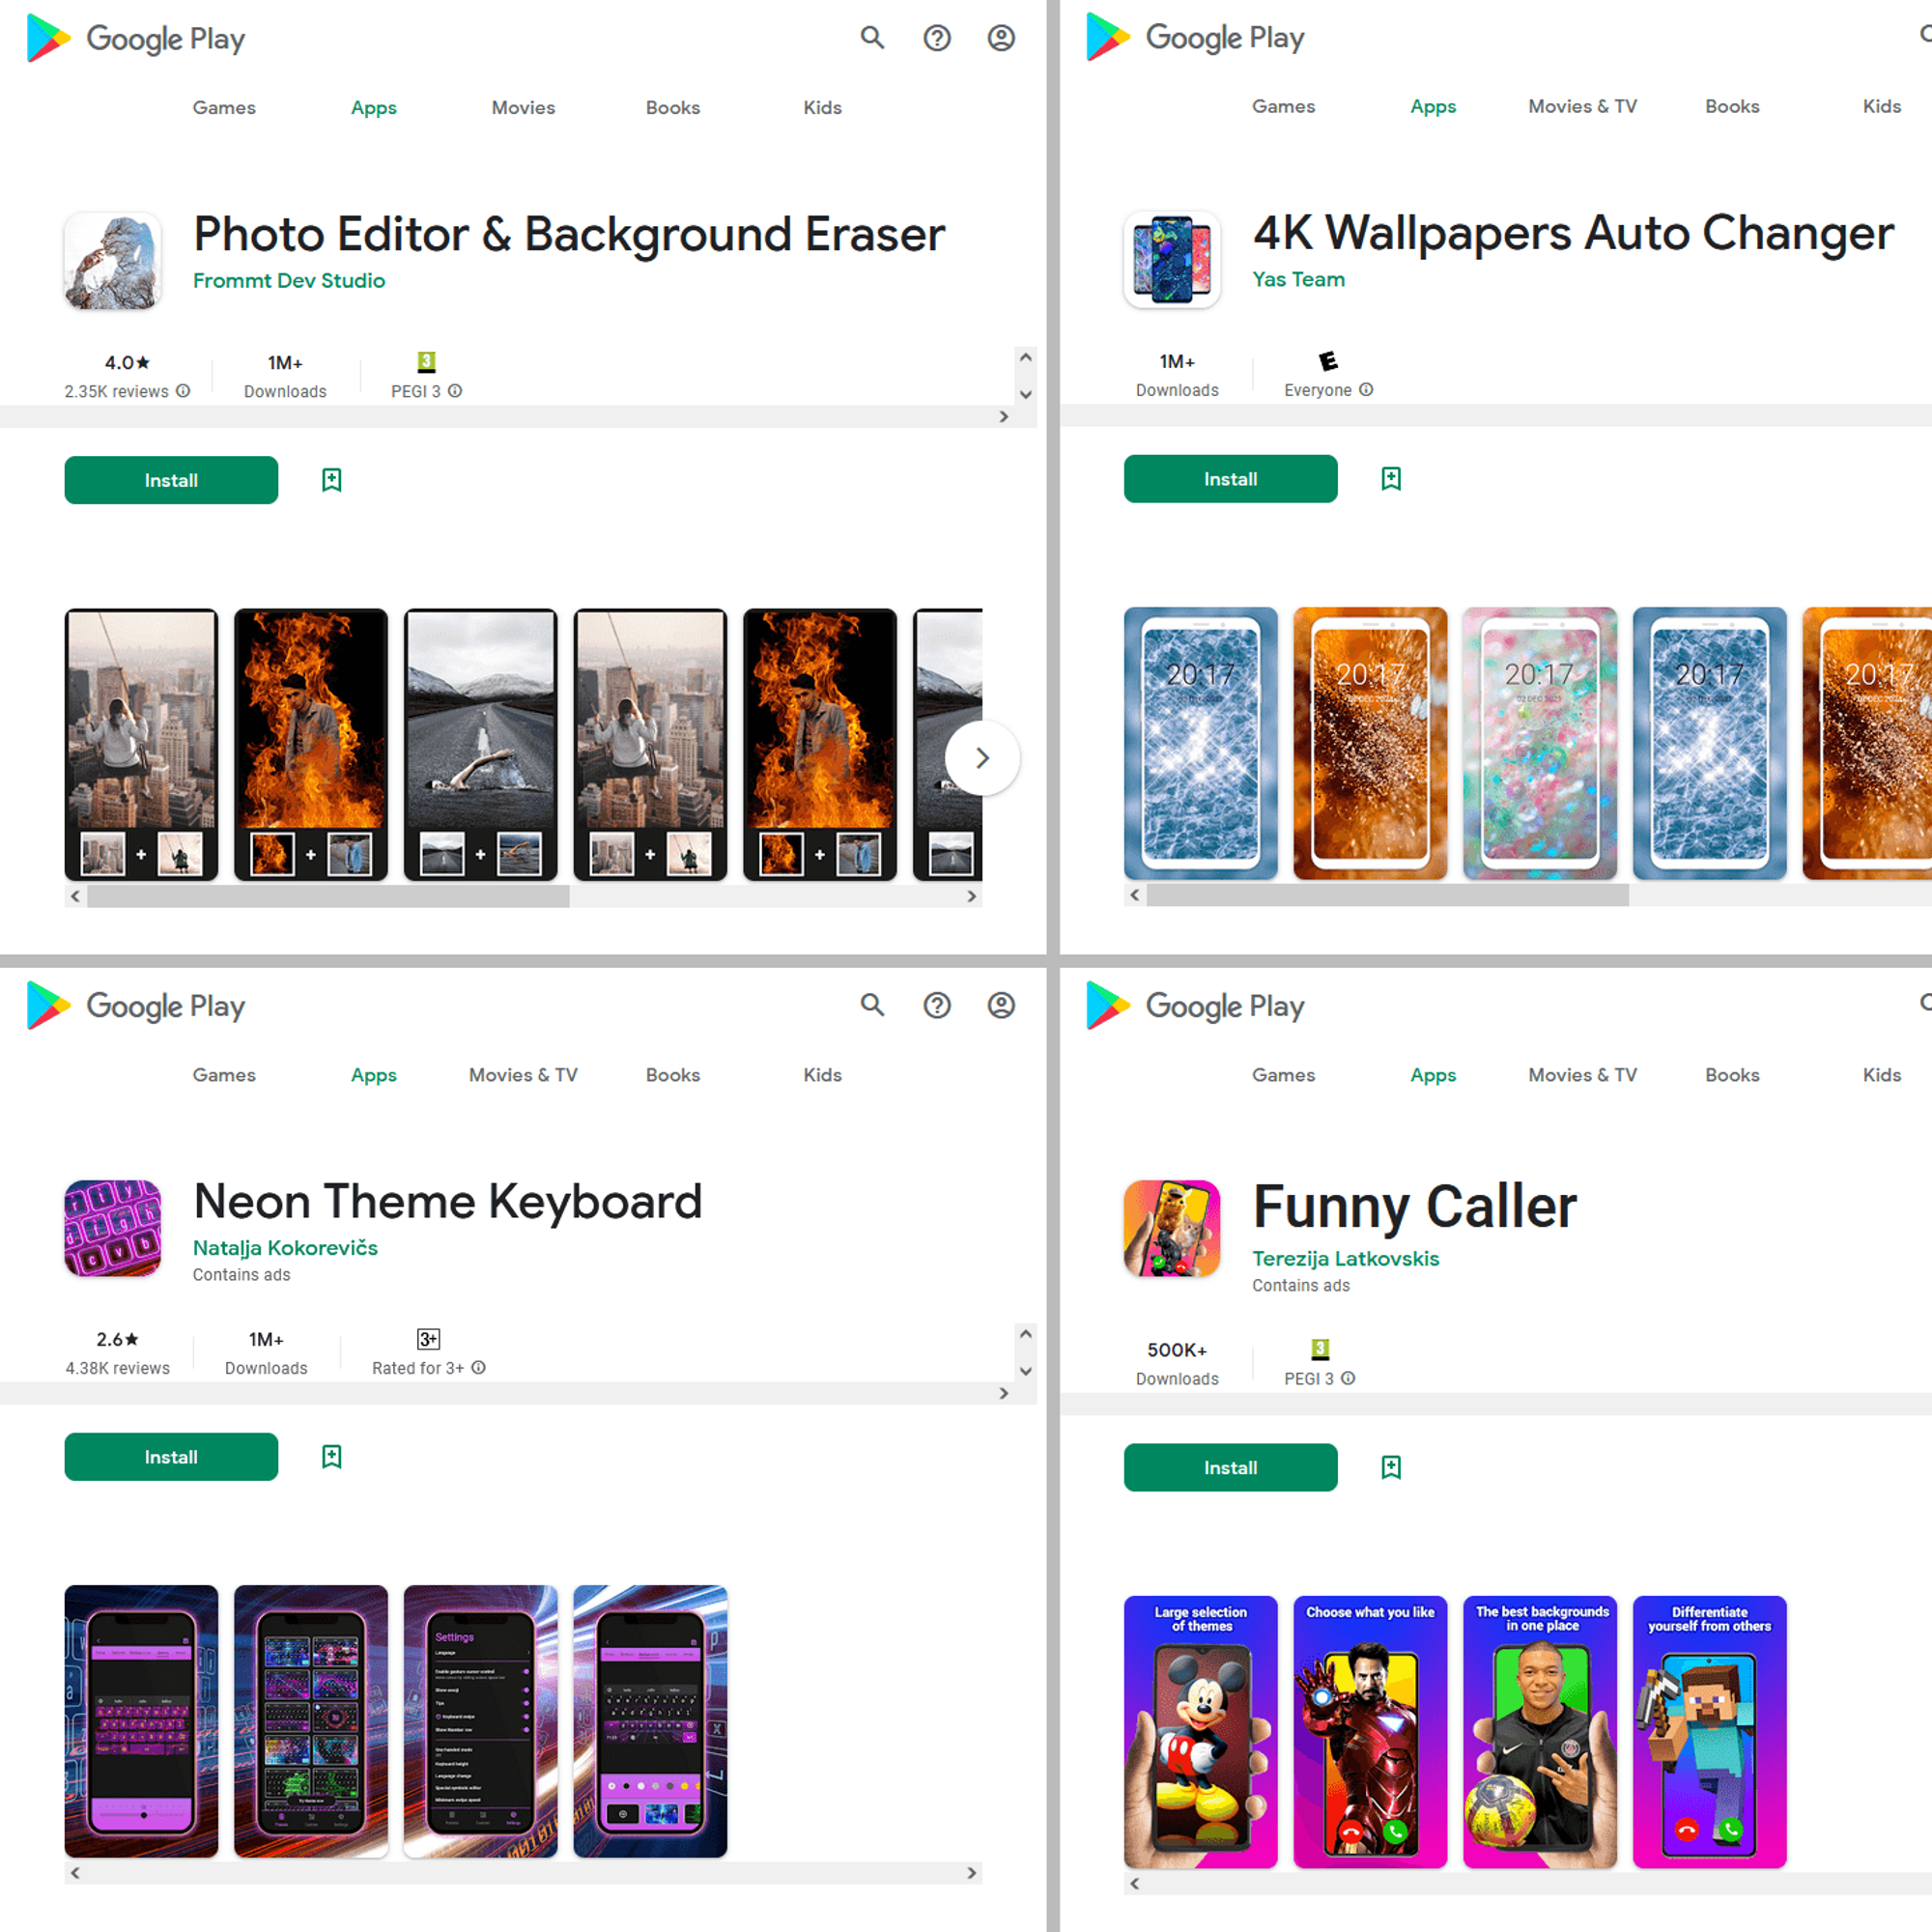Viewport: 1932px width, 1932px height.
Task: Open help icon in Photo Editor window
Action: (937, 38)
